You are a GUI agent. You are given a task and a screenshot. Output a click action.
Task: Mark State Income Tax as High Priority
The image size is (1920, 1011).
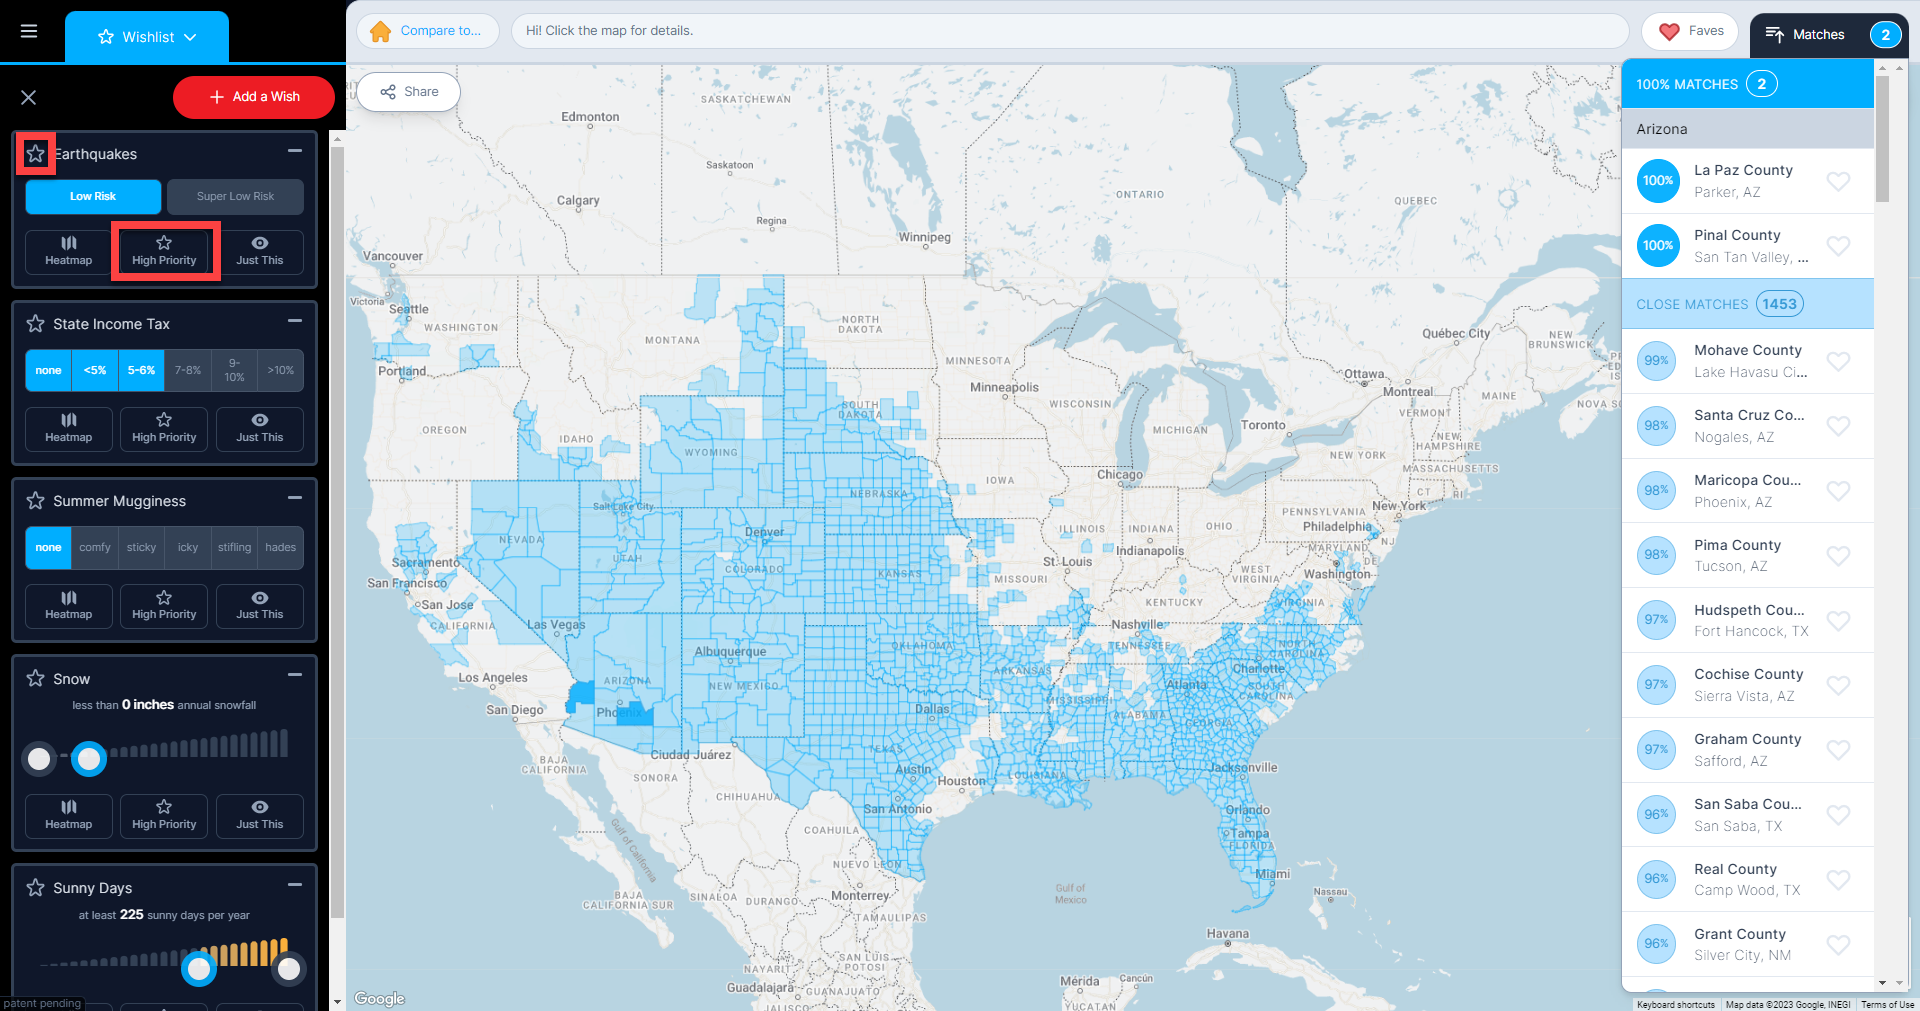coord(164,429)
